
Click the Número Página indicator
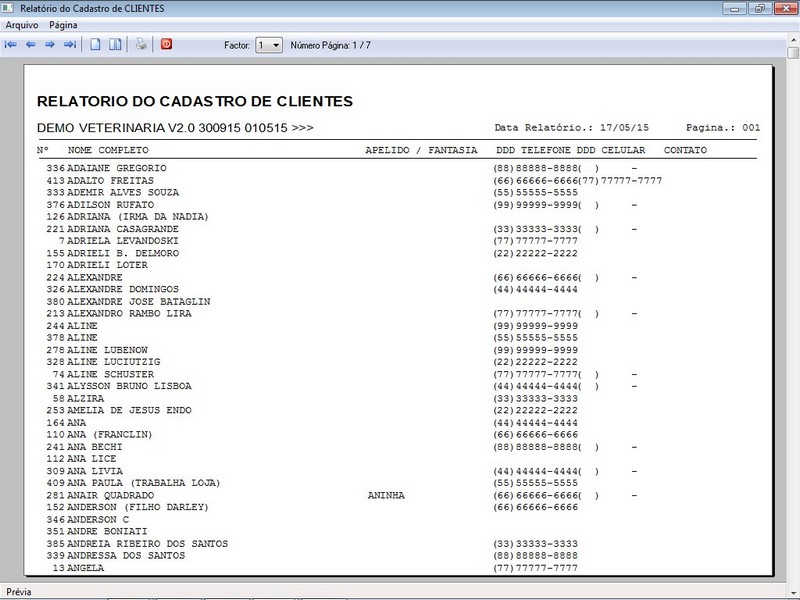tap(330, 45)
